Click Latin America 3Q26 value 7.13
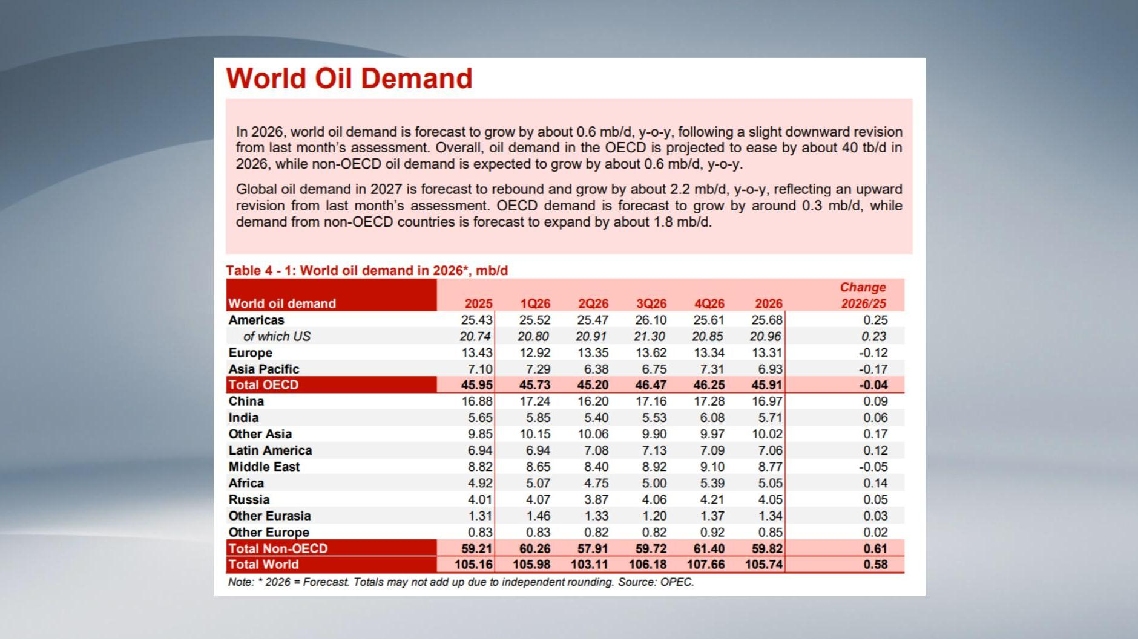The height and width of the screenshot is (639, 1138). pos(655,450)
